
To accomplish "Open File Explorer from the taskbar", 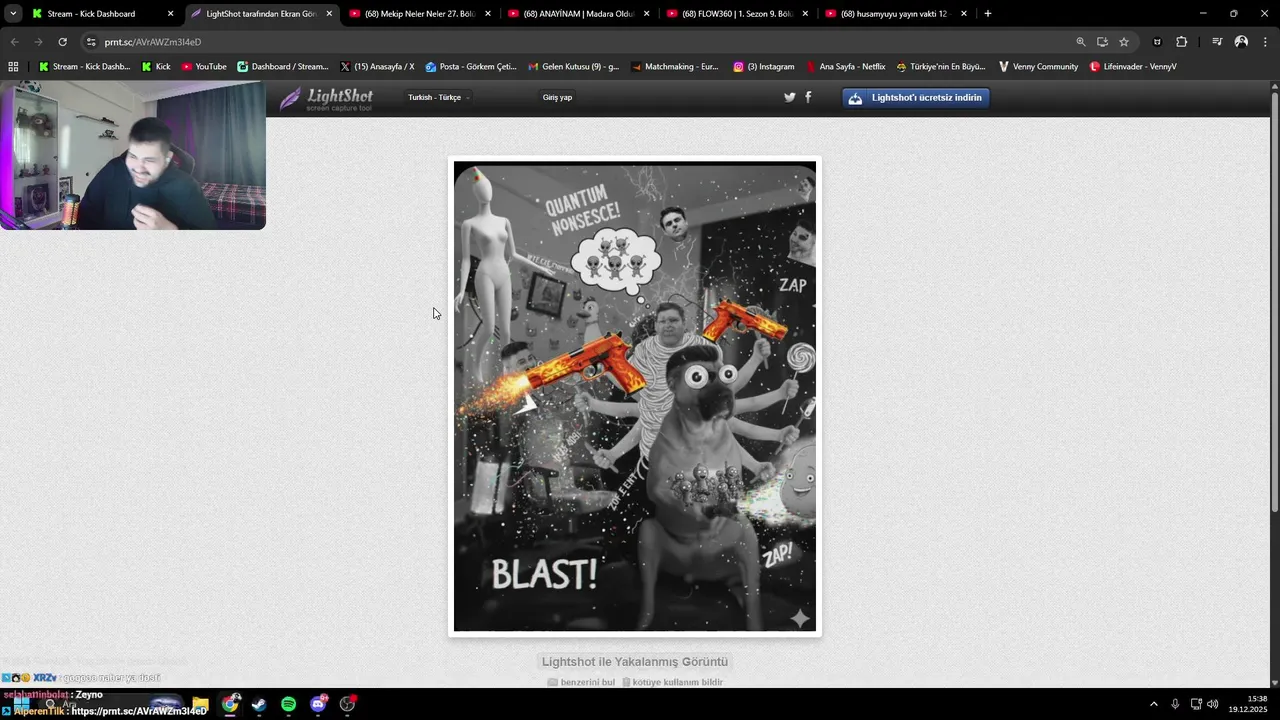I will coord(200,704).
